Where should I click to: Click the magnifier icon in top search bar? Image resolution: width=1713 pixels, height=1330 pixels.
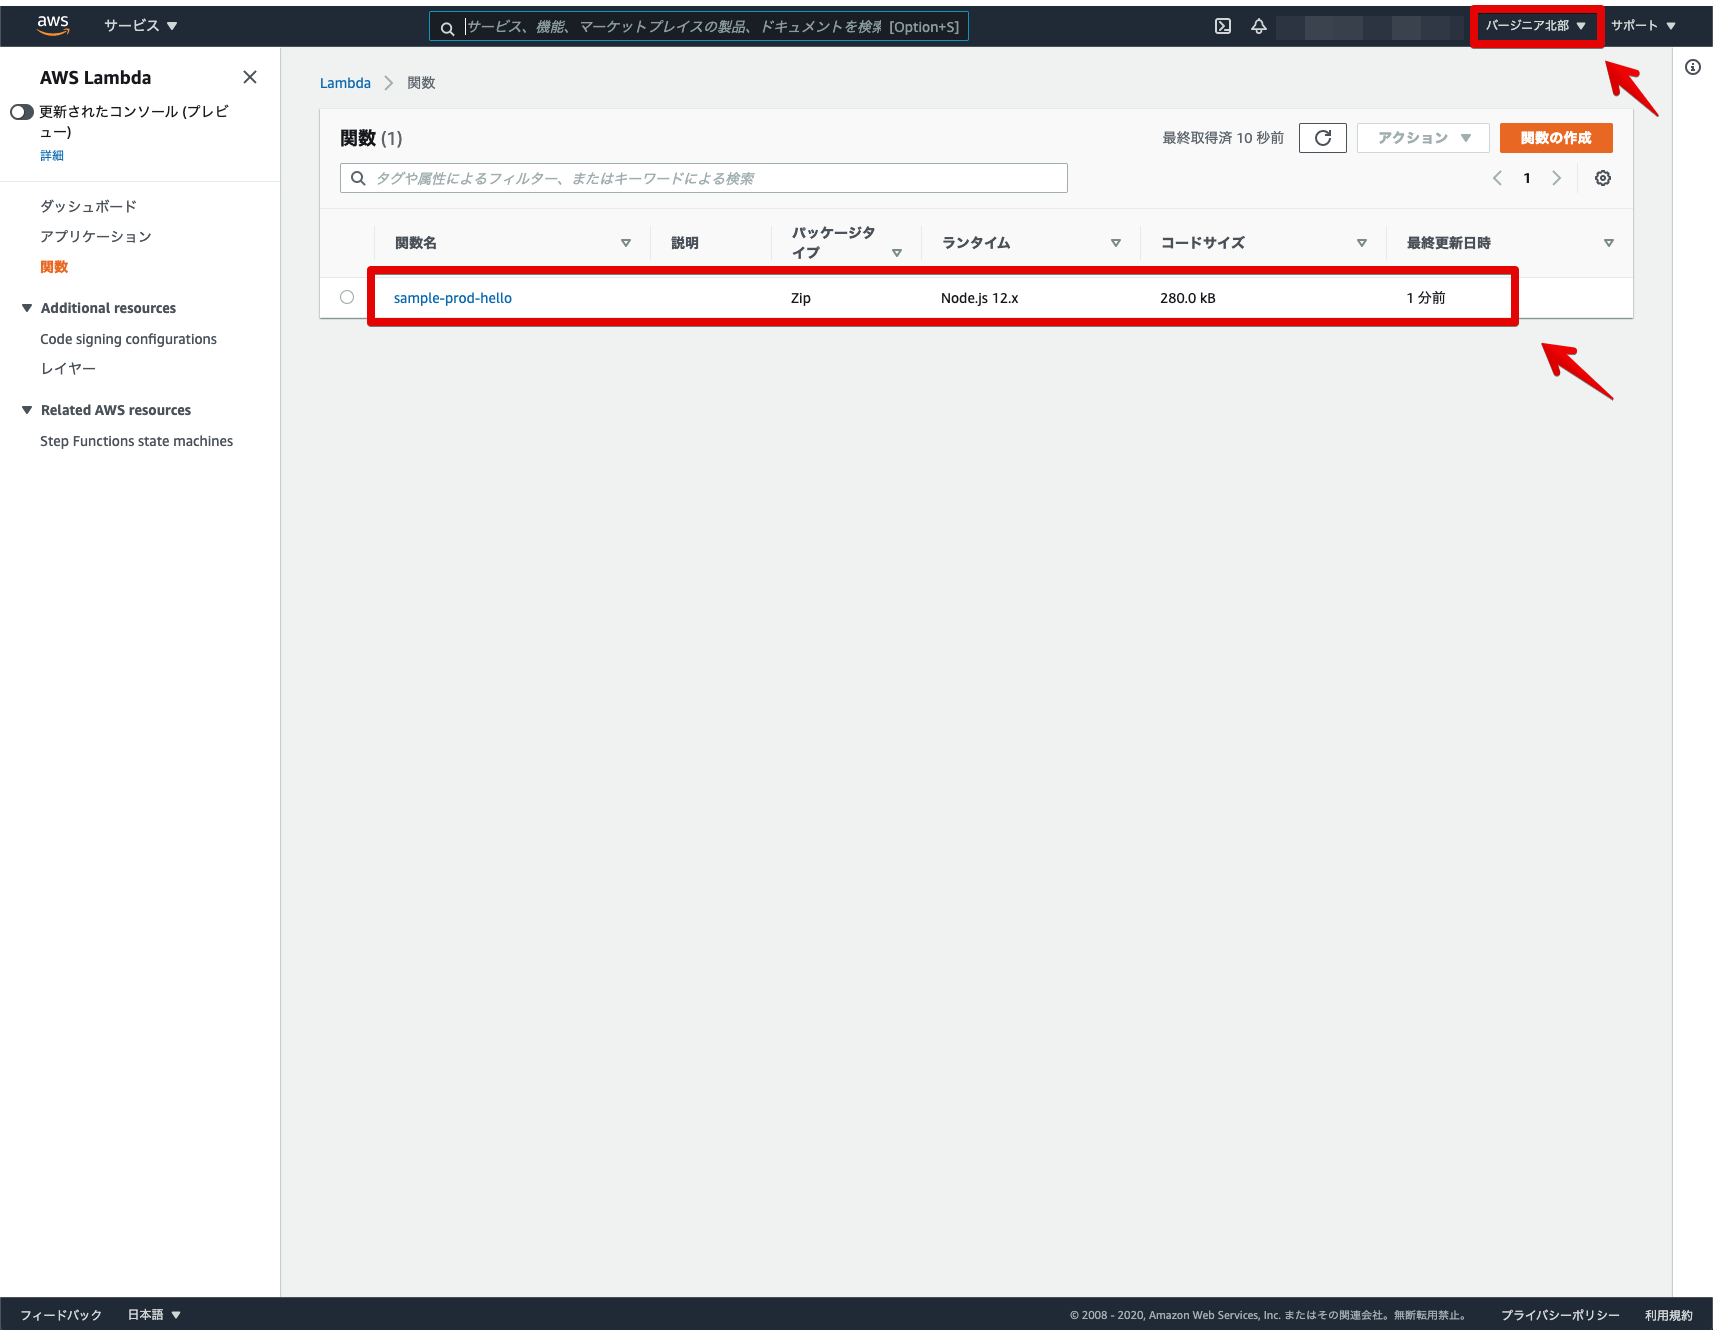[447, 28]
